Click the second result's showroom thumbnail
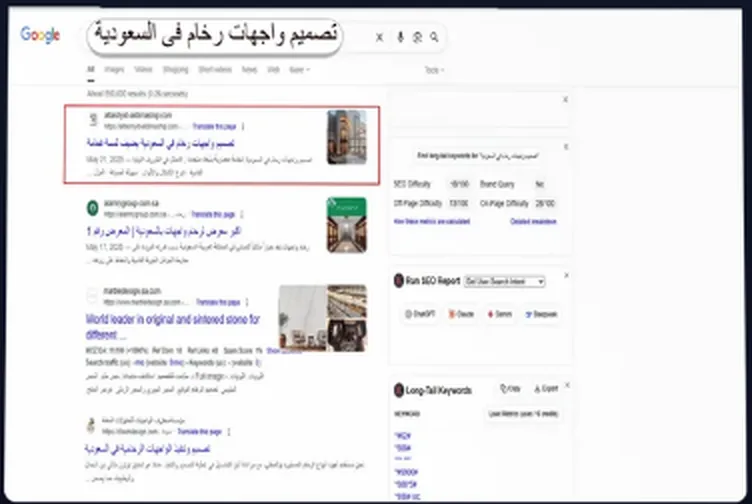This screenshot has width=752, height=504. [x=347, y=225]
